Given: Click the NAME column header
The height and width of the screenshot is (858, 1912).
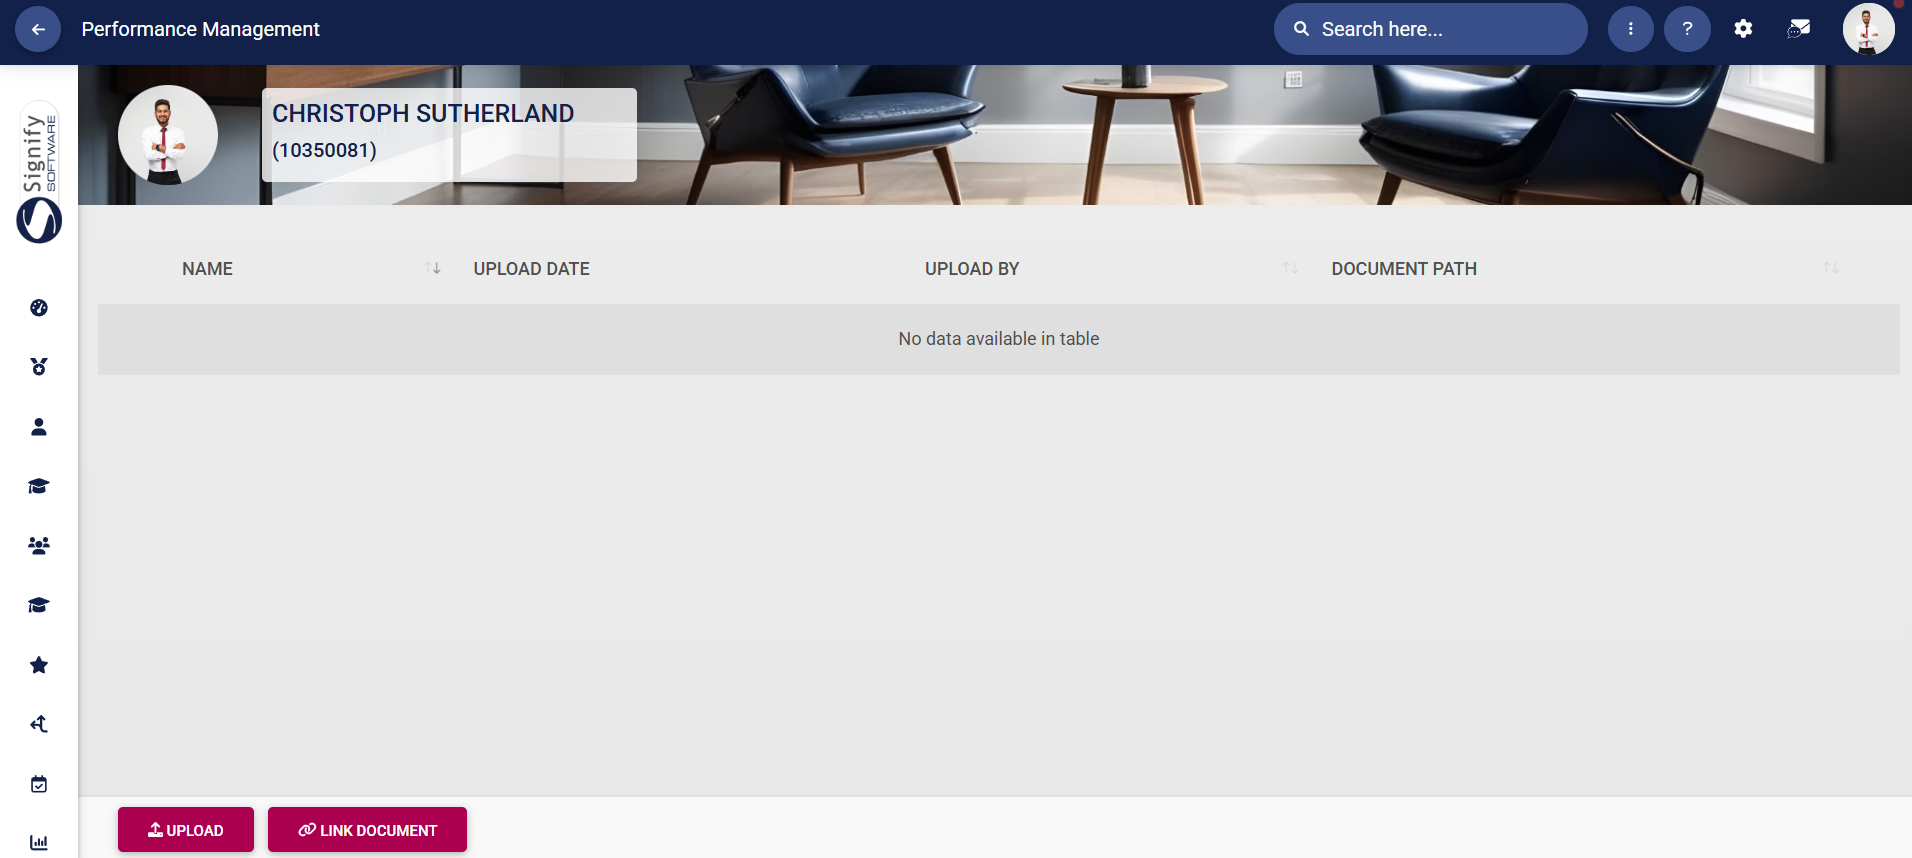Looking at the screenshot, I should [x=207, y=269].
